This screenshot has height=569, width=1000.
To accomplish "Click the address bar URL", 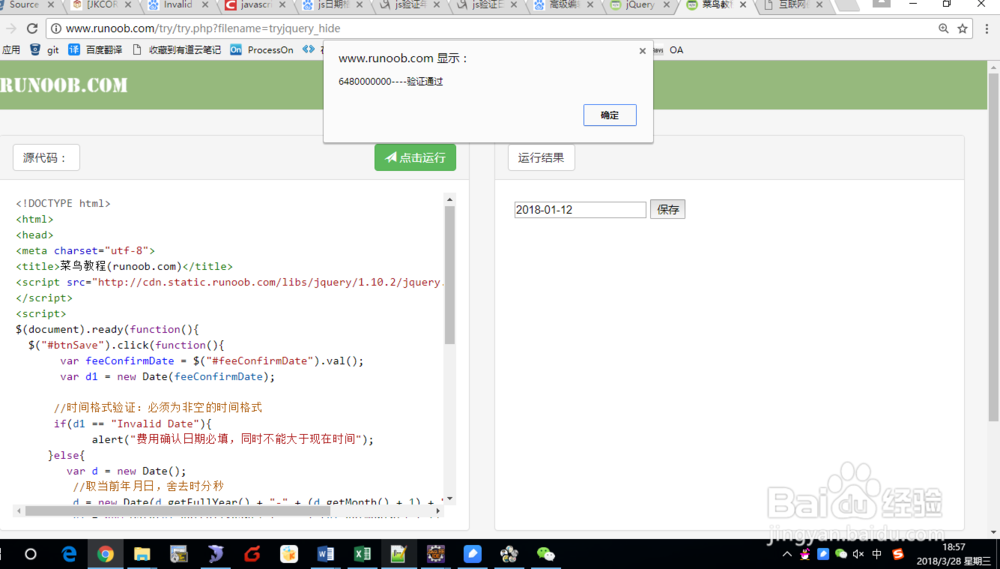I will tap(203, 28).
